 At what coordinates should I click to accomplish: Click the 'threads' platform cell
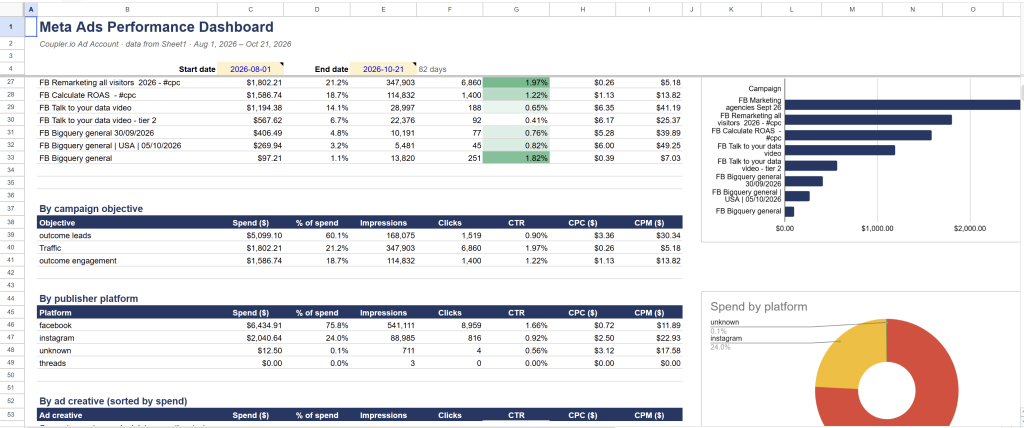pyautogui.click(x=127, y=363)
